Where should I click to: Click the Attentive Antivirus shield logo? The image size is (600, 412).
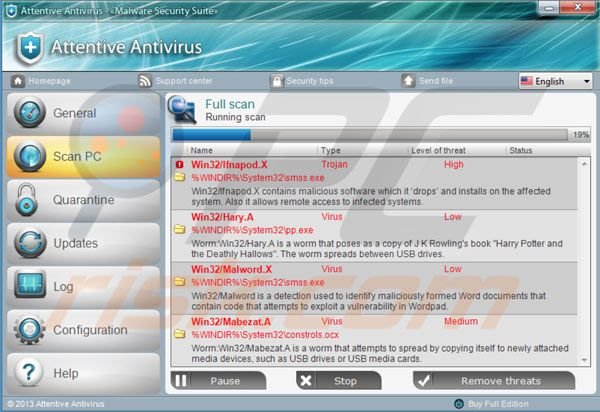point(30,48)
